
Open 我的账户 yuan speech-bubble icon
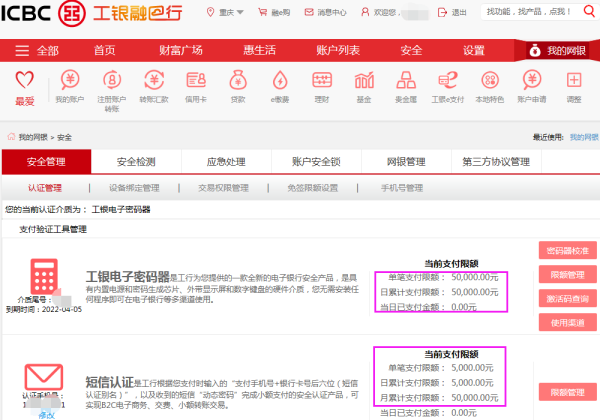[x=70, y=80]
